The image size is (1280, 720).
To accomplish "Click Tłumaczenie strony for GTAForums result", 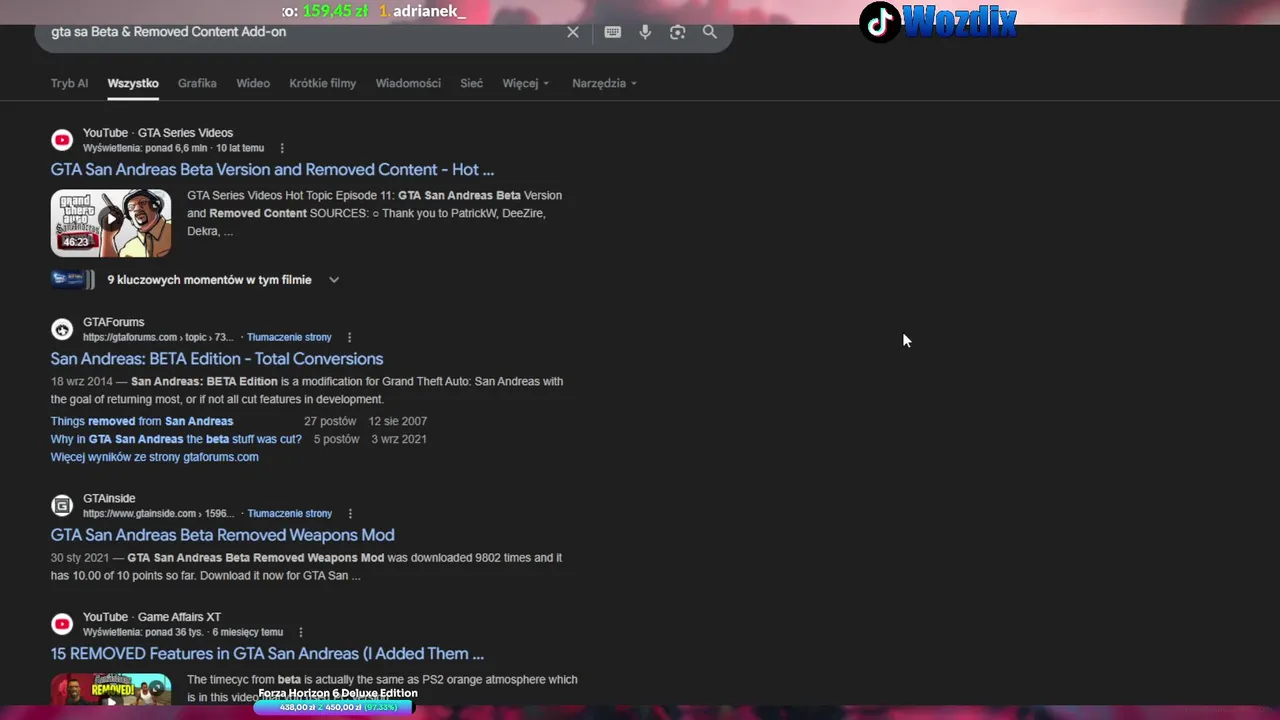I will click(x=289, y=337).
